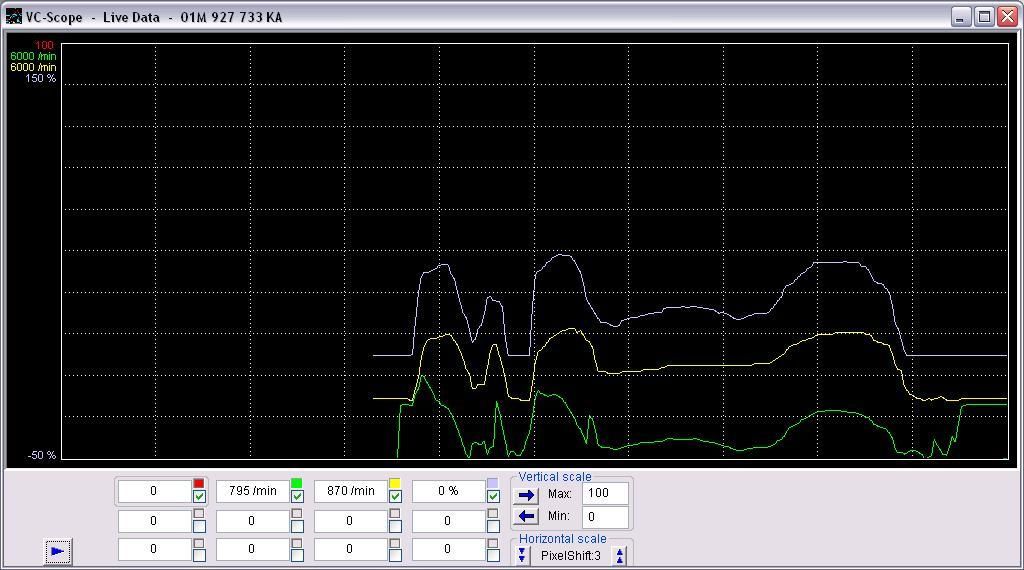Click the left-arrow button beside Min

(x=526, y=516)
